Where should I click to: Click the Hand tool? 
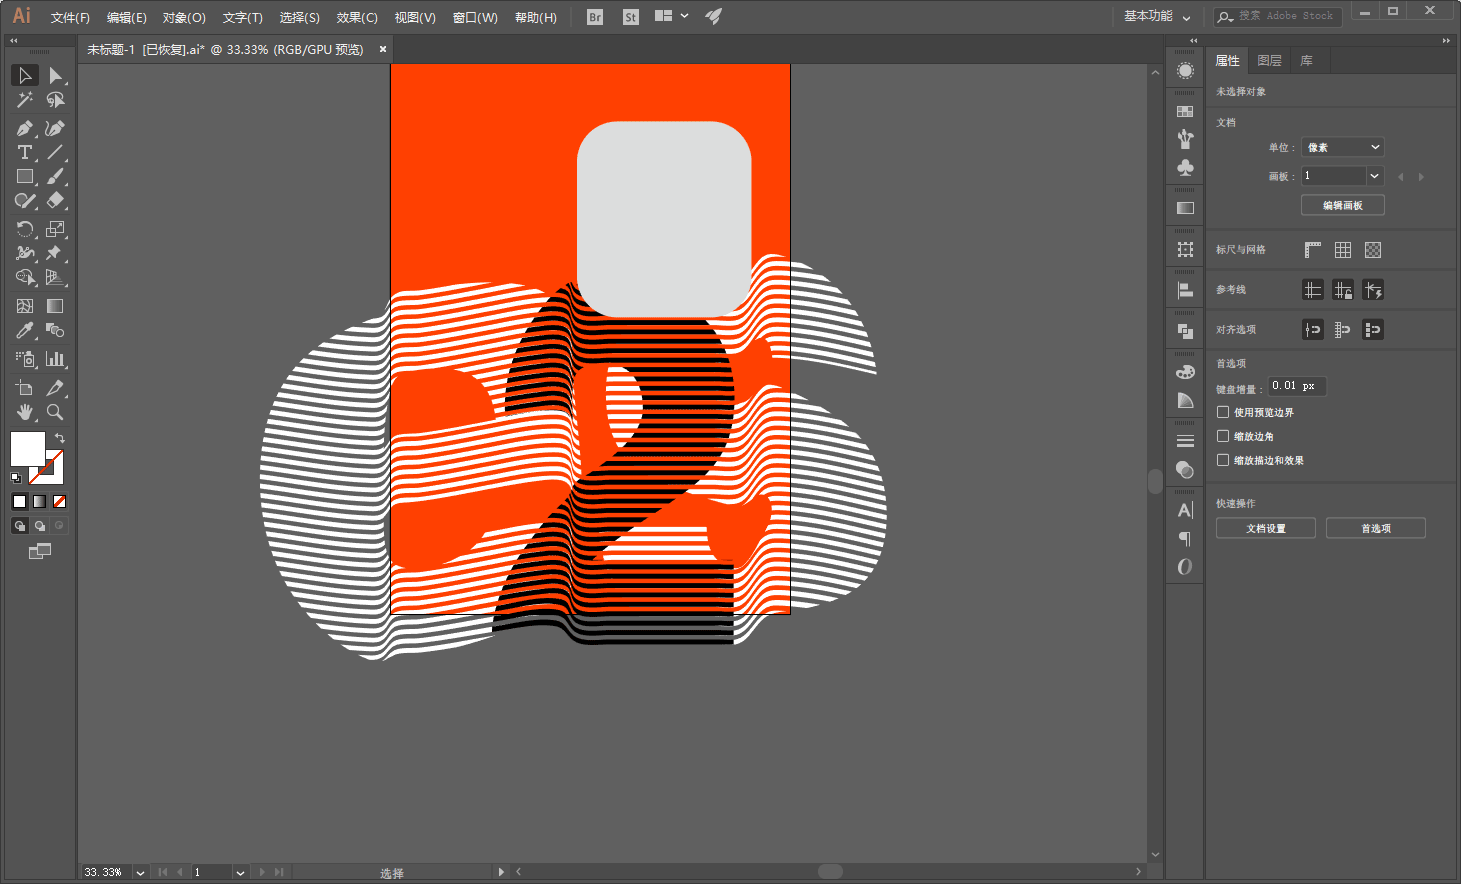pyautogui.click(x=25, y=412)
